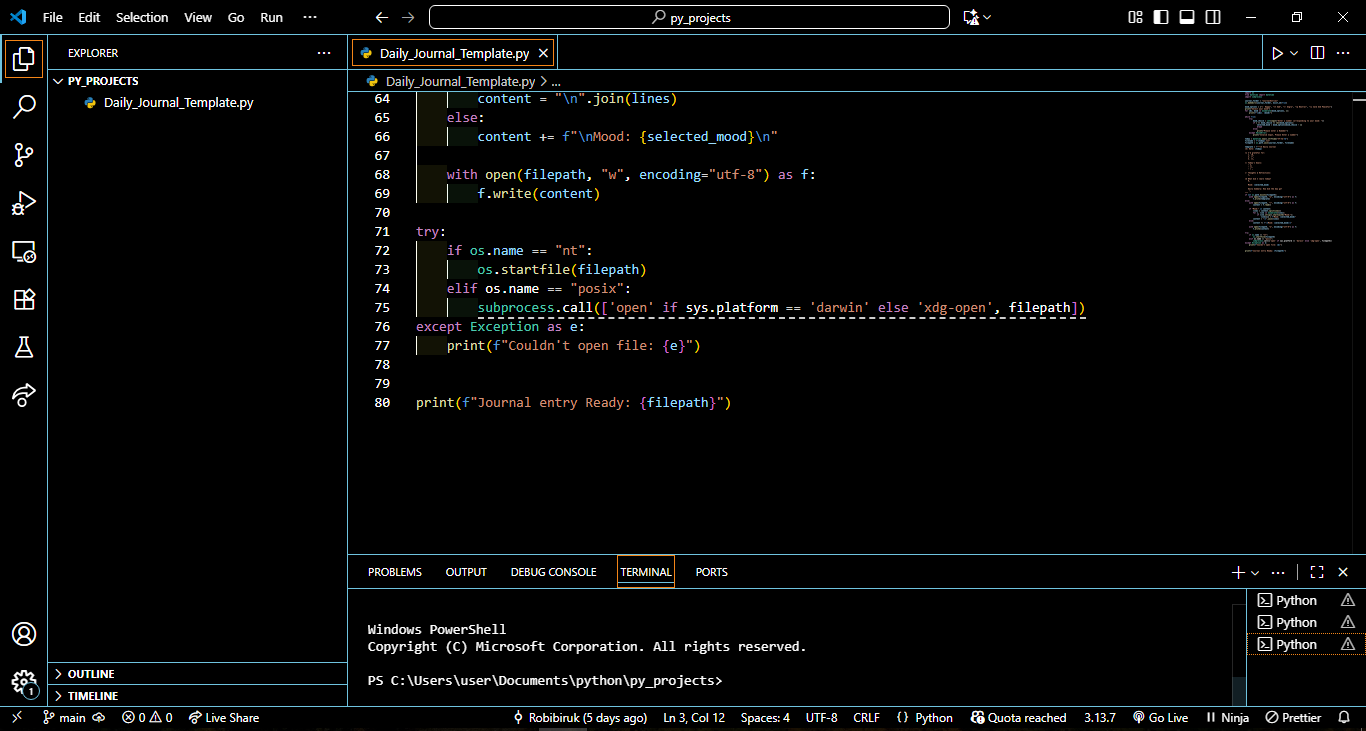Click the py_projects command center search box
Image resolution: width=1366 pixels, height=731 pixels.
(x=689, y=17)
